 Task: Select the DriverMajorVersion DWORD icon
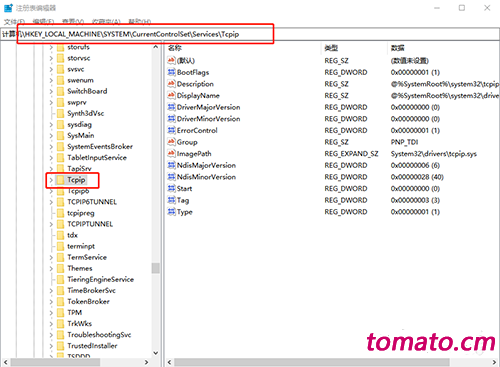pos(171,107)
